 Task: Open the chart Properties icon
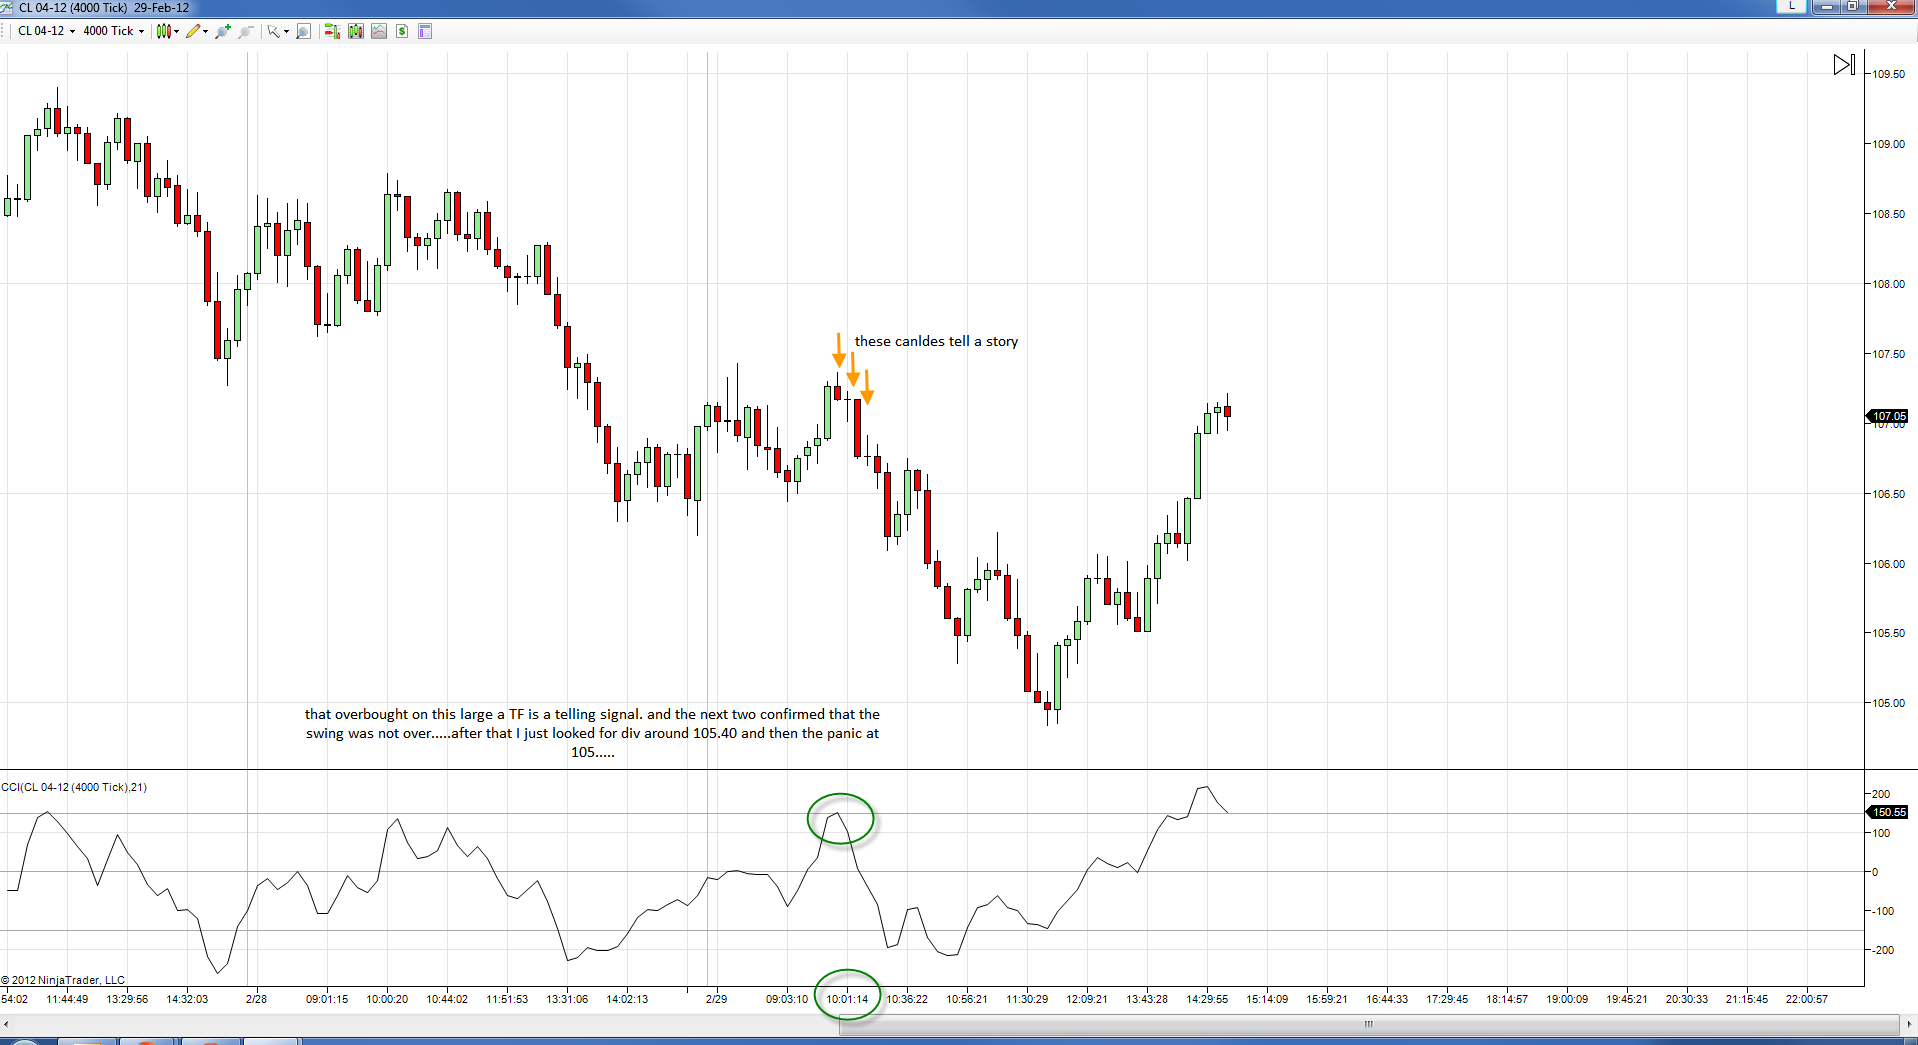425,31
